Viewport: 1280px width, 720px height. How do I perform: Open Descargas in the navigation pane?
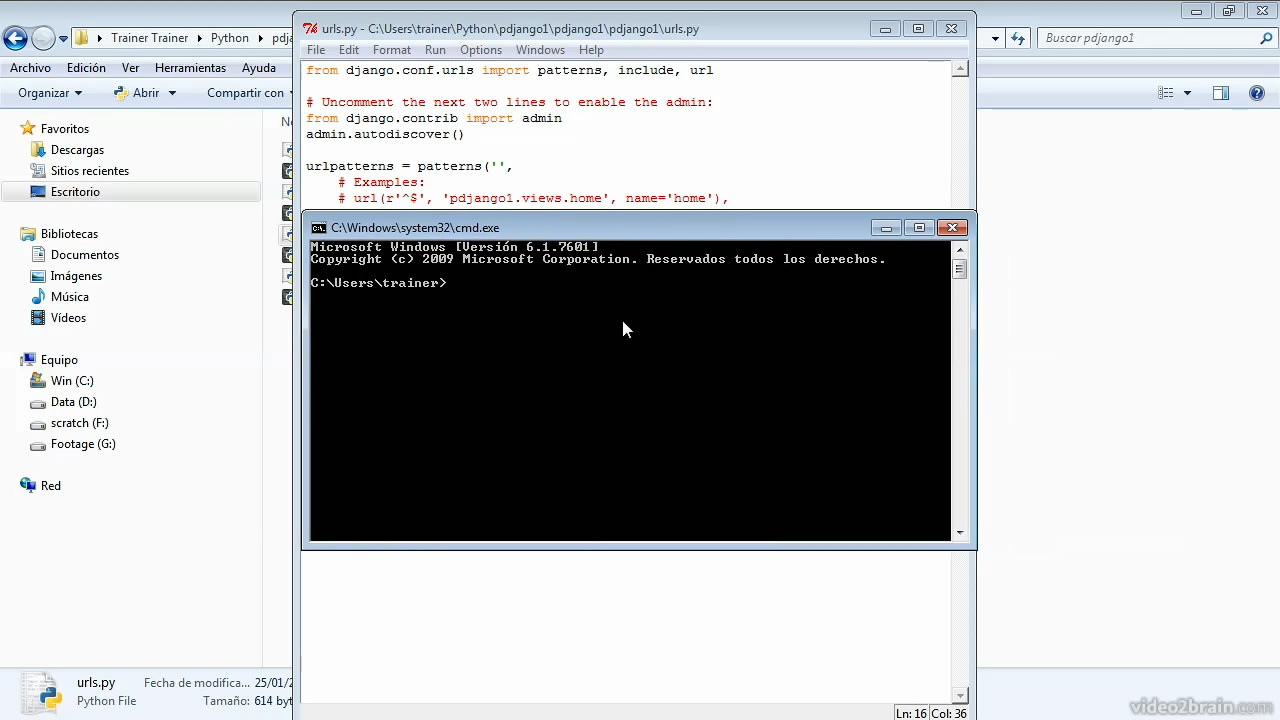[77, 150]
